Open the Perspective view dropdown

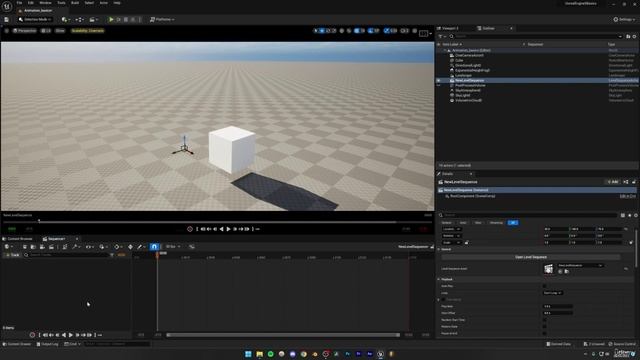click(25, 31)
